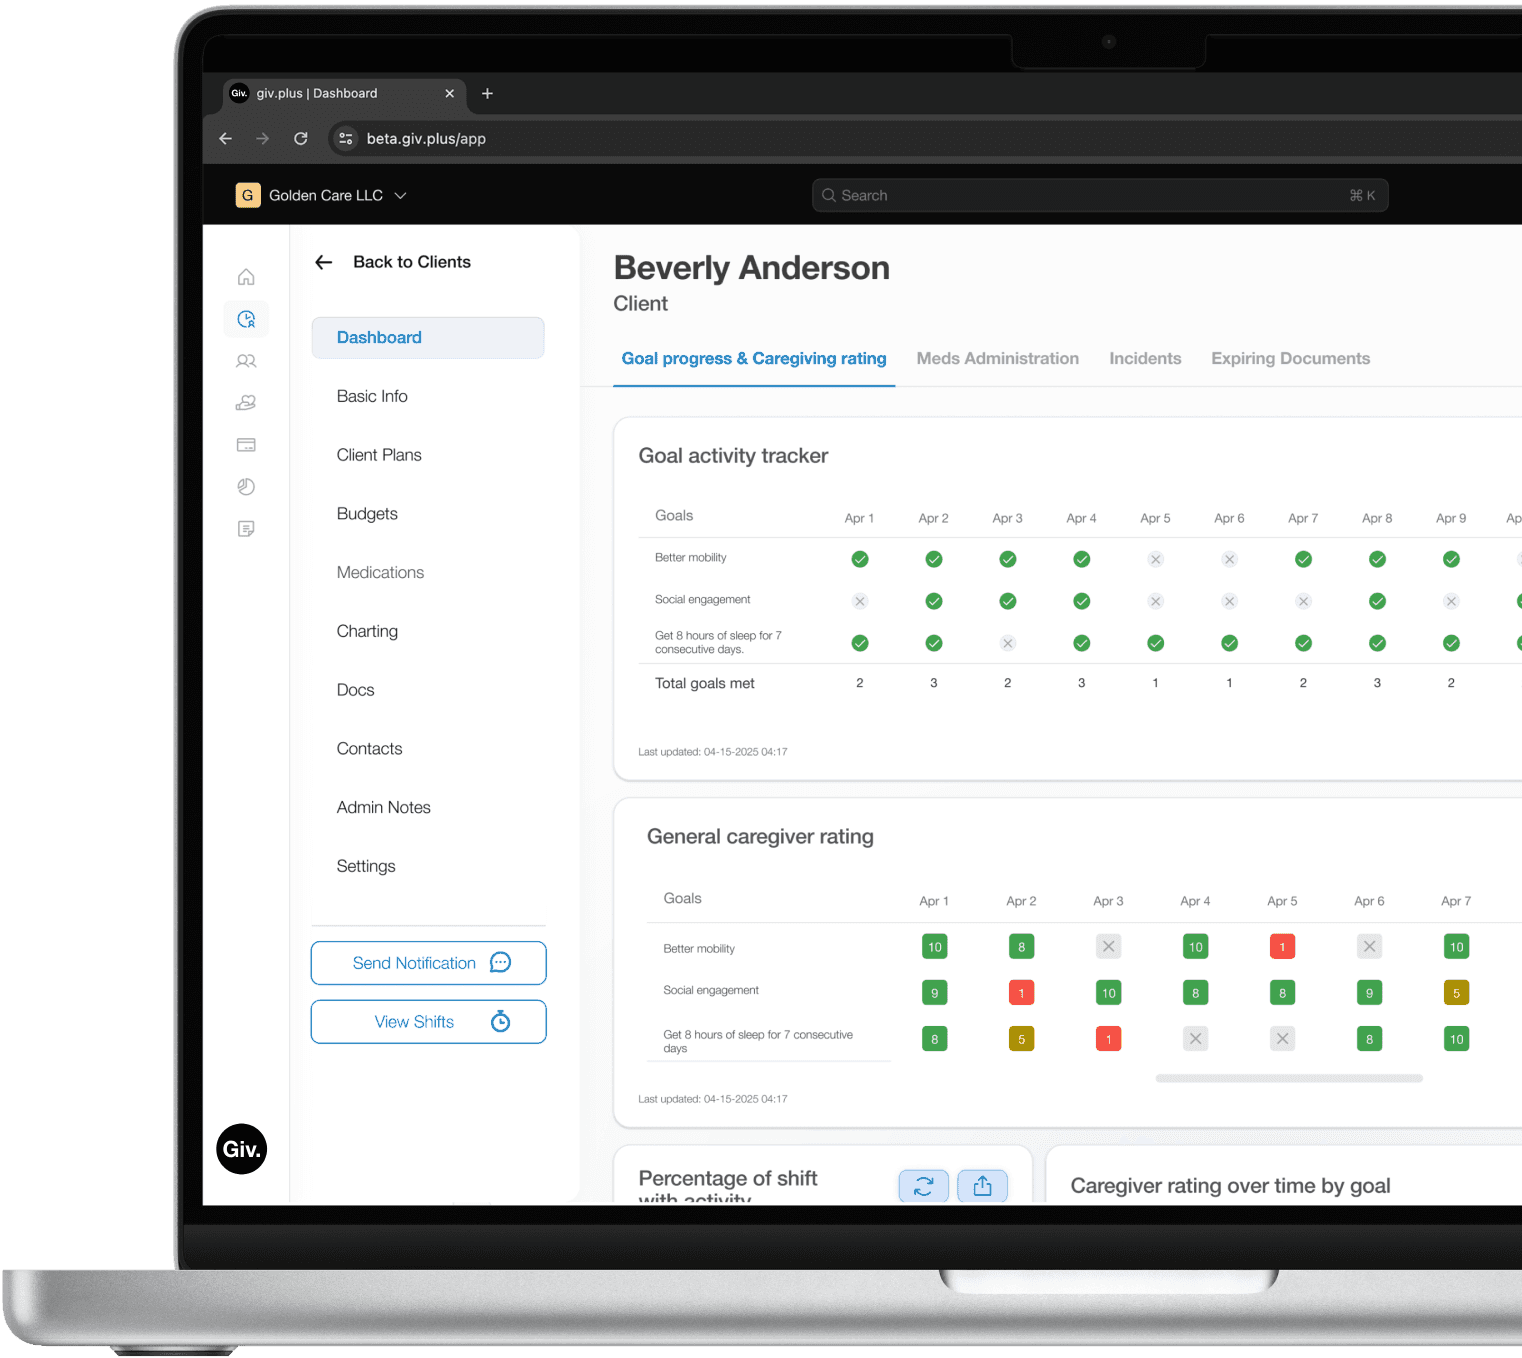Open the Home icon in left sidebar
The height and width of the screenshot is (1358, 1522).
click(246, 277)
